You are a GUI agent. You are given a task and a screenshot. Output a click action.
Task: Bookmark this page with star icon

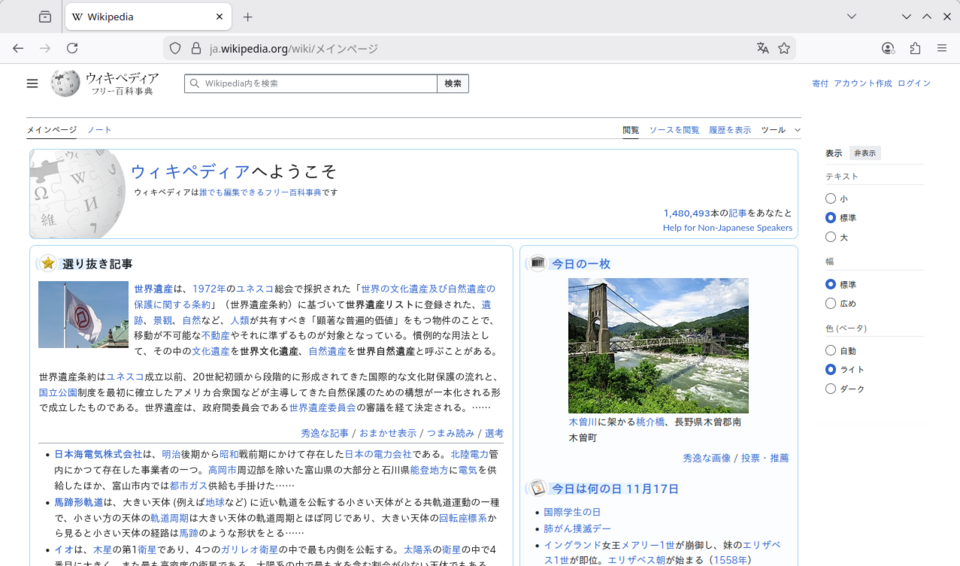(784, 48)
